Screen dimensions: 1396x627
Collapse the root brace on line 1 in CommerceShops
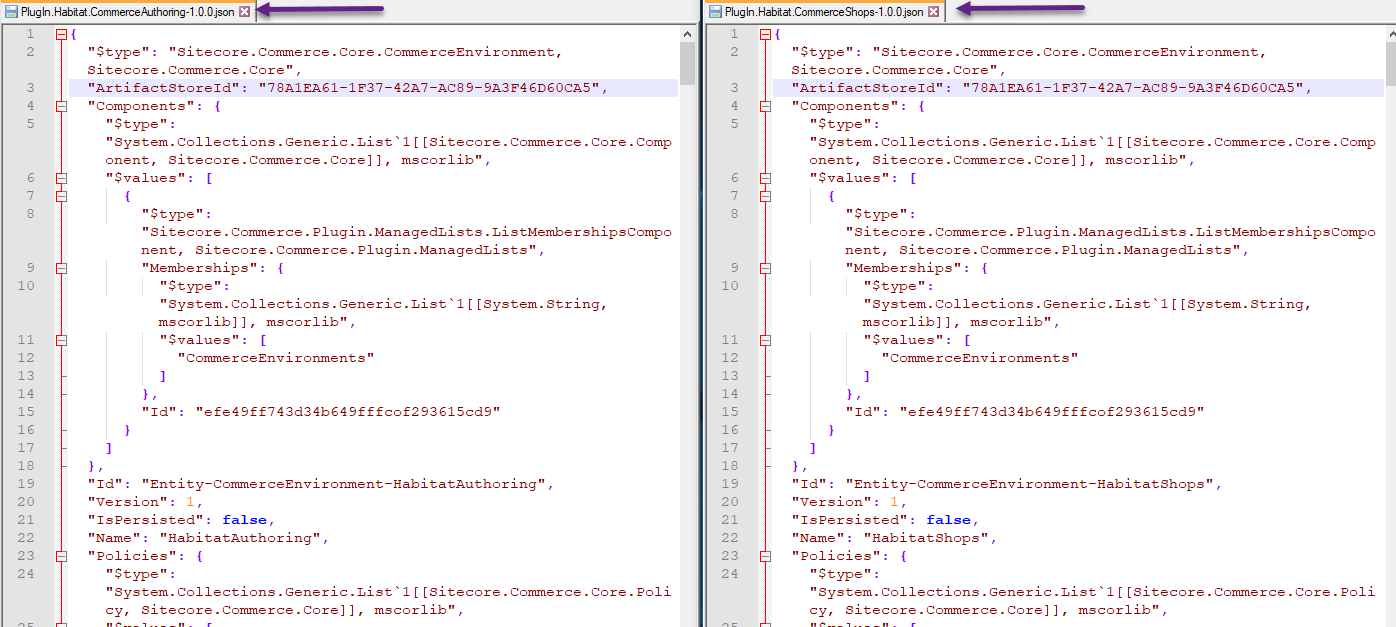(x=766, y=34)
